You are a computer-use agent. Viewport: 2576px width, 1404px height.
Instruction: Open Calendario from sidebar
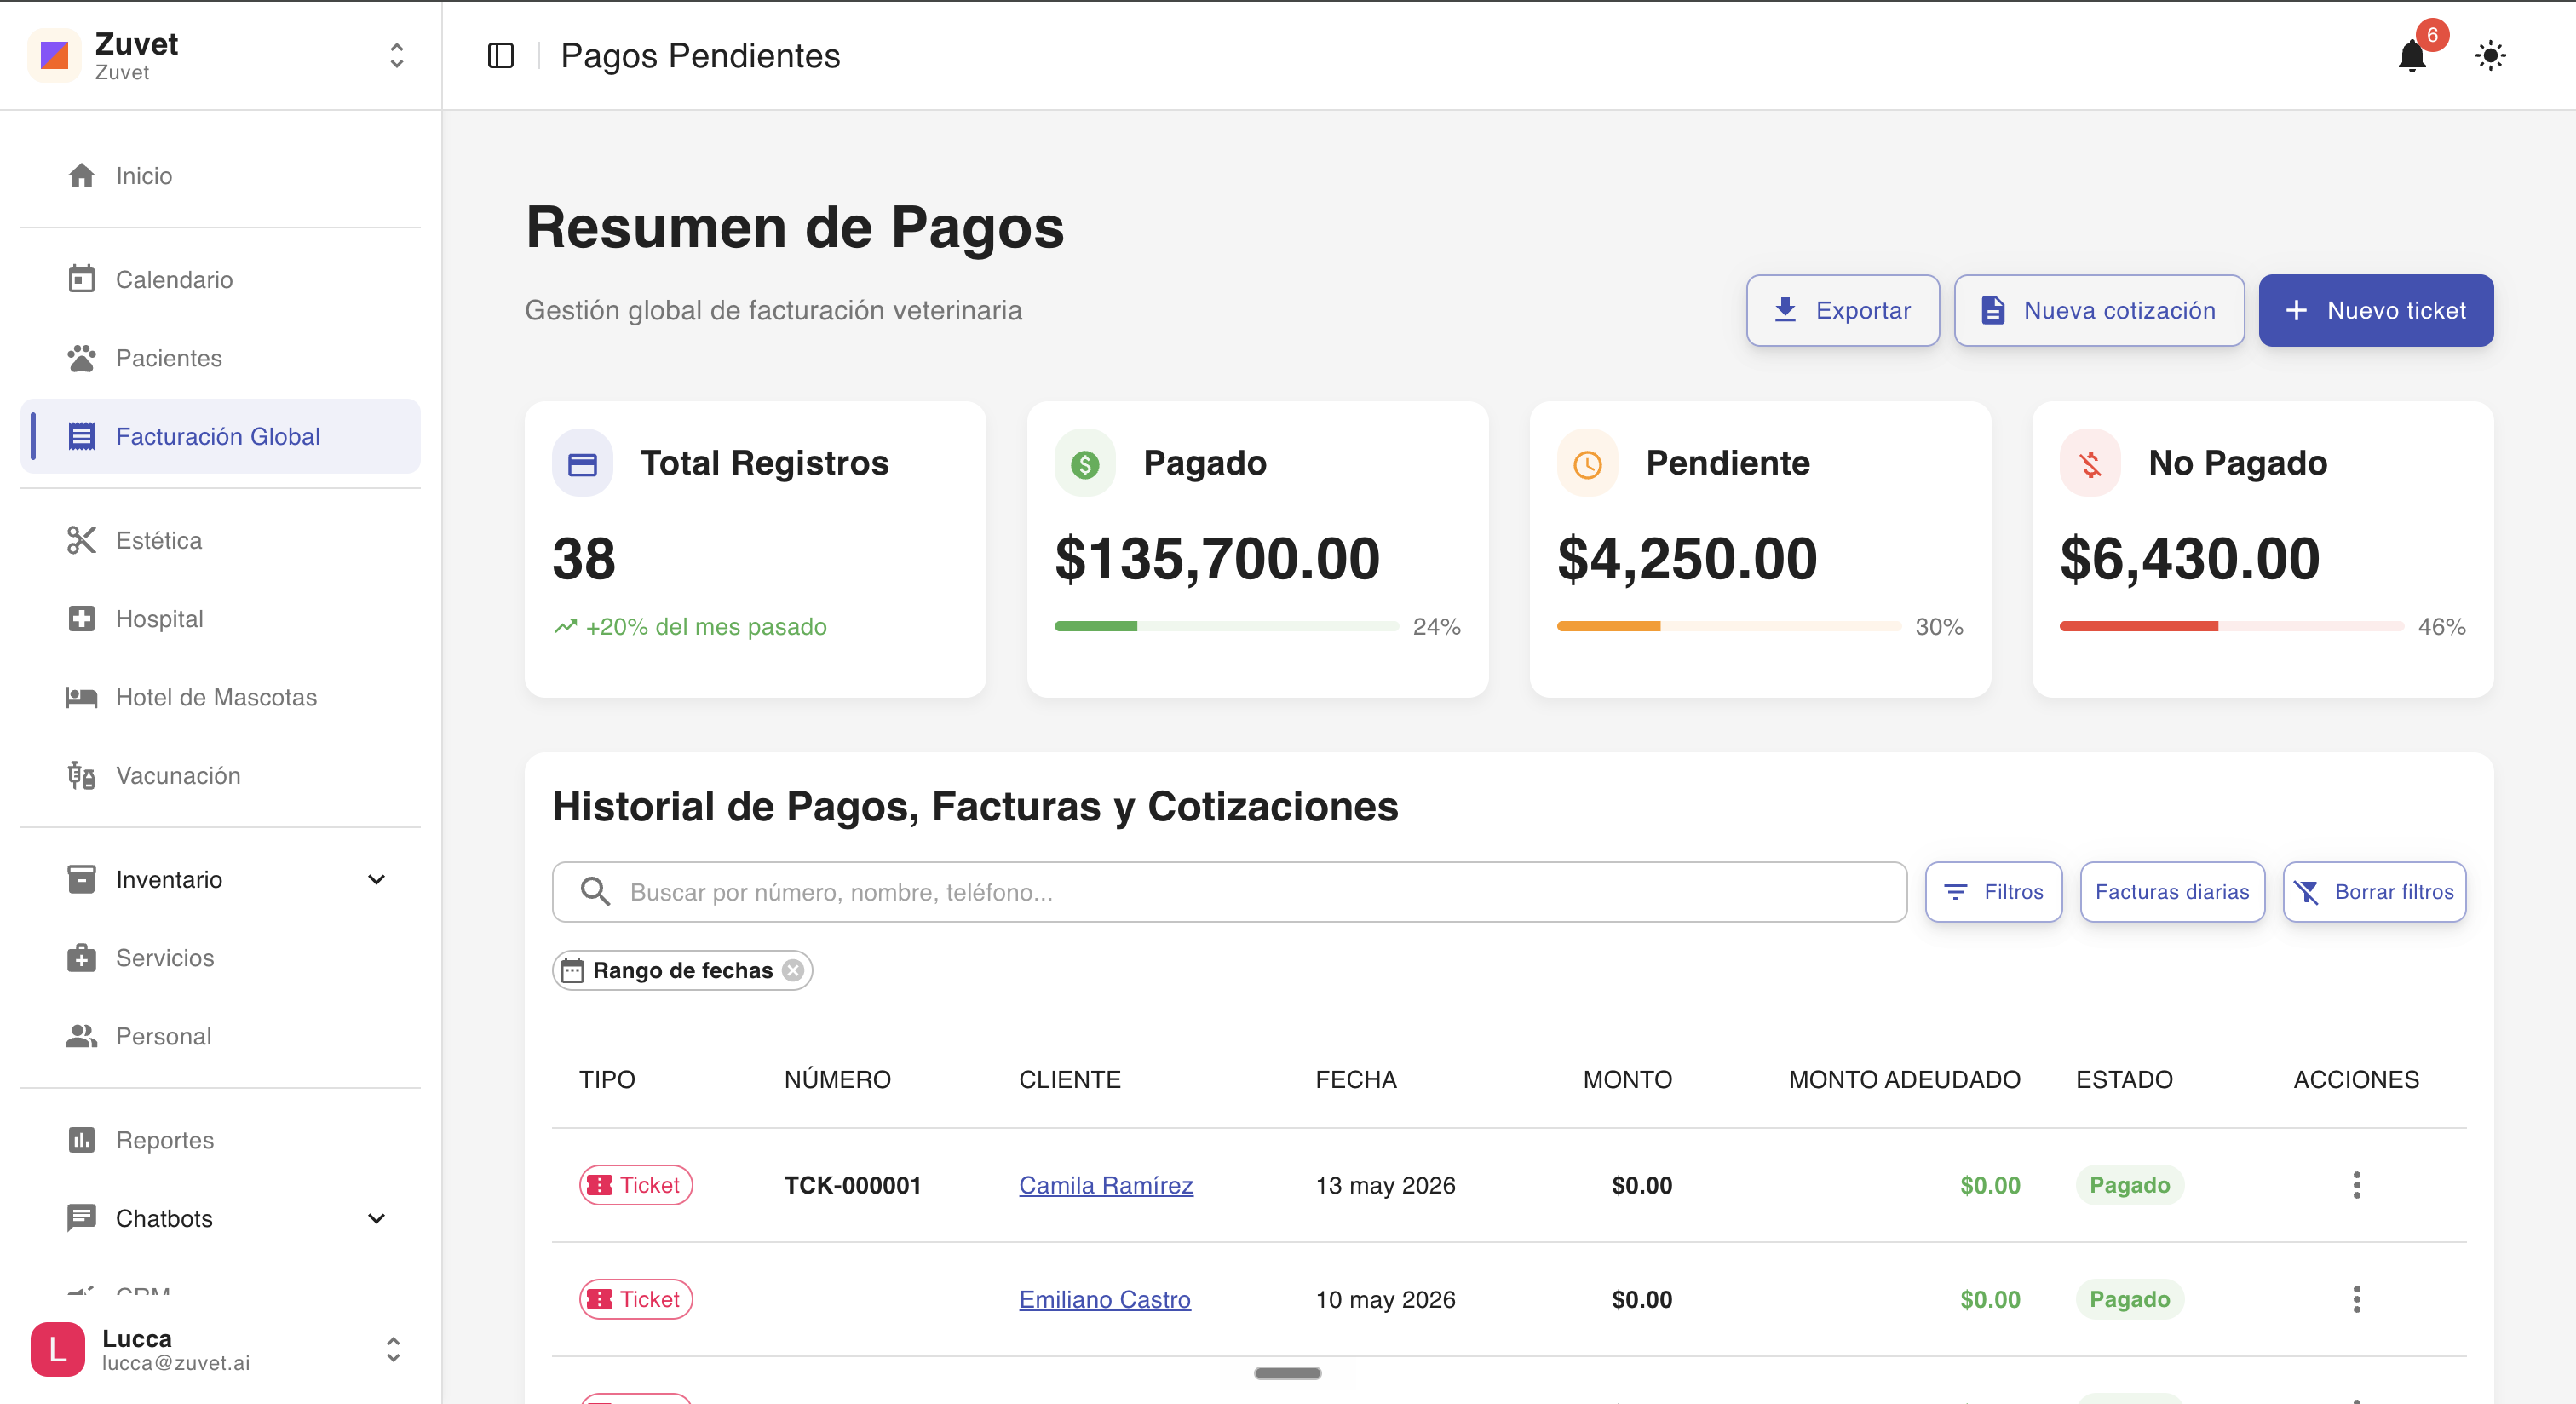[220, 279]
